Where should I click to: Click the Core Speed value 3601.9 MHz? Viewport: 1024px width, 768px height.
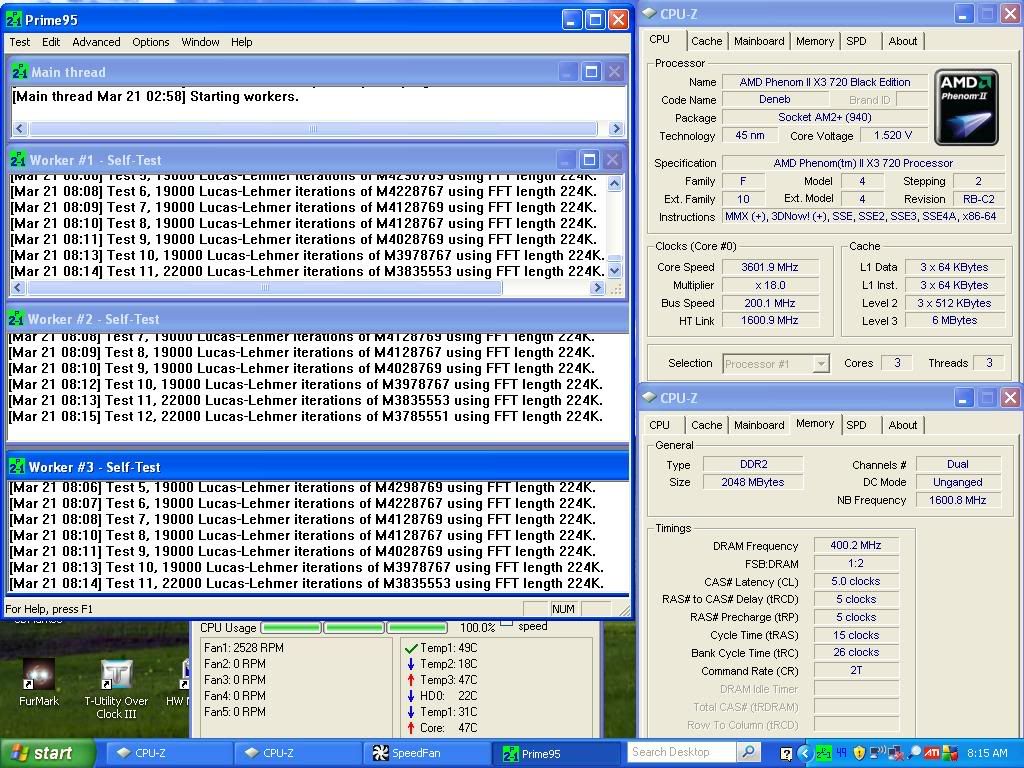point(769,267)
